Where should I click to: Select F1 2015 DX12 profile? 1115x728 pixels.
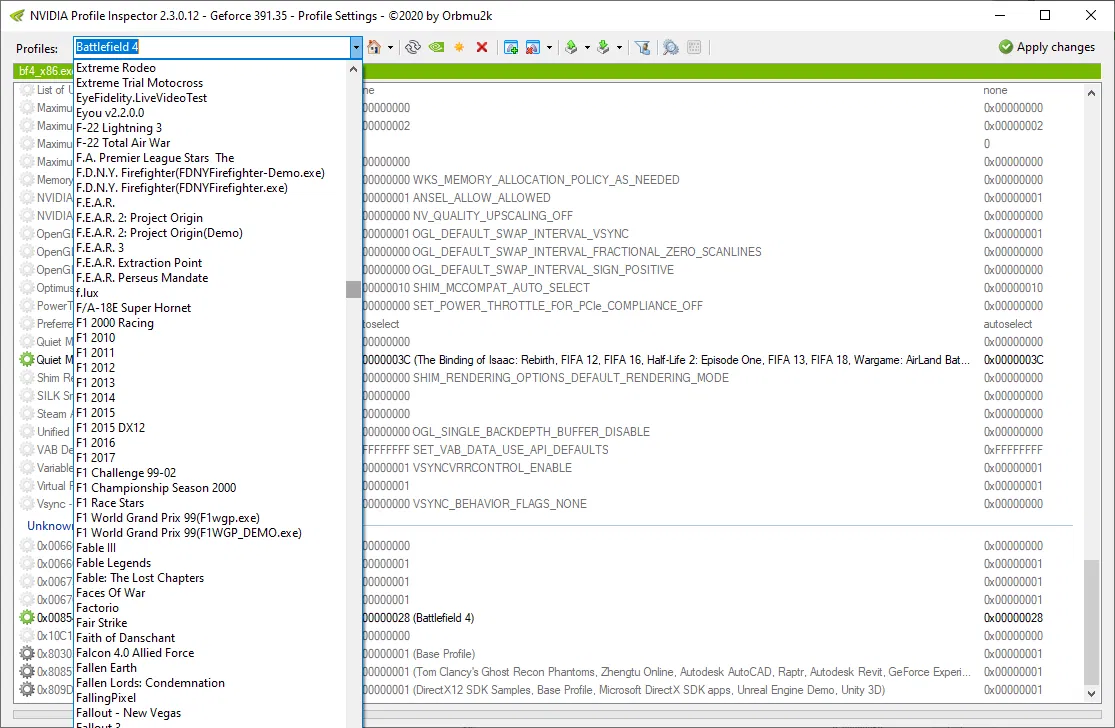[110, 427]
